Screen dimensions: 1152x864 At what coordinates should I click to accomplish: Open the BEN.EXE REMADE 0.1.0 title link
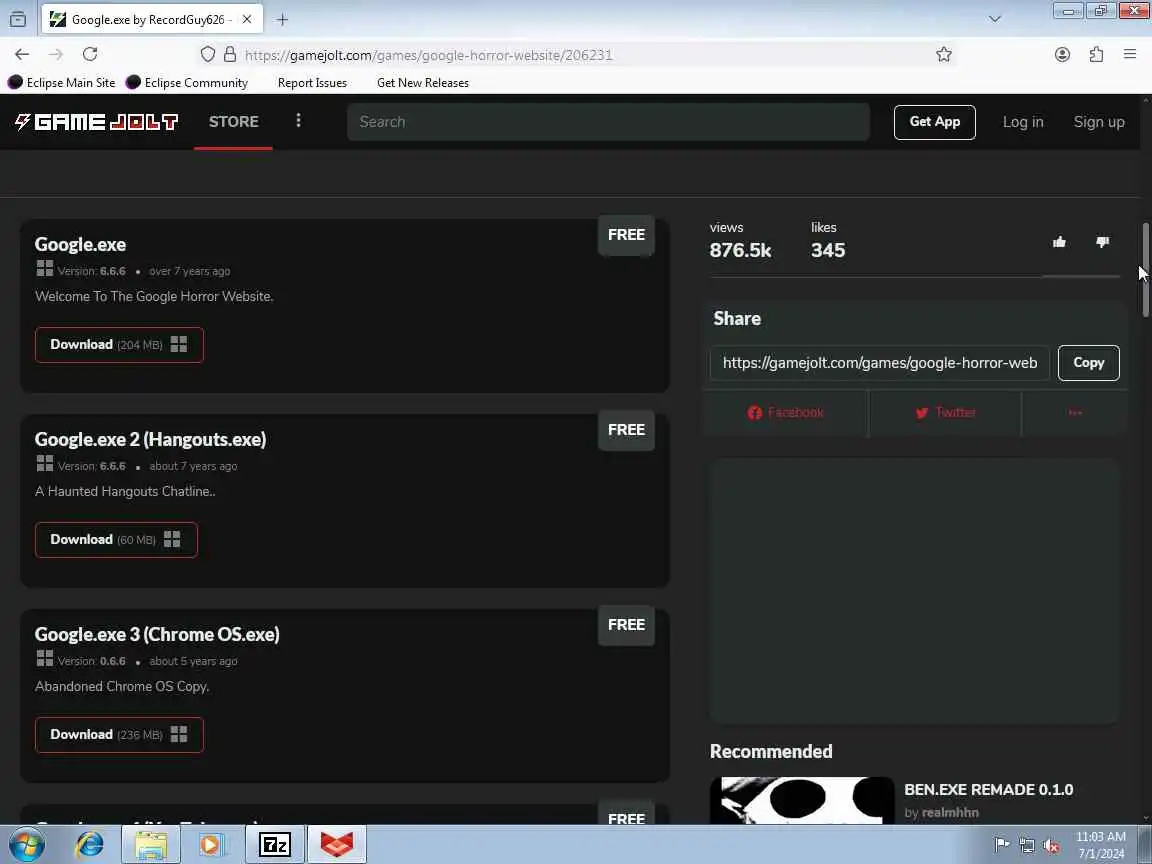pyautogui.click(x=988, y=790)
